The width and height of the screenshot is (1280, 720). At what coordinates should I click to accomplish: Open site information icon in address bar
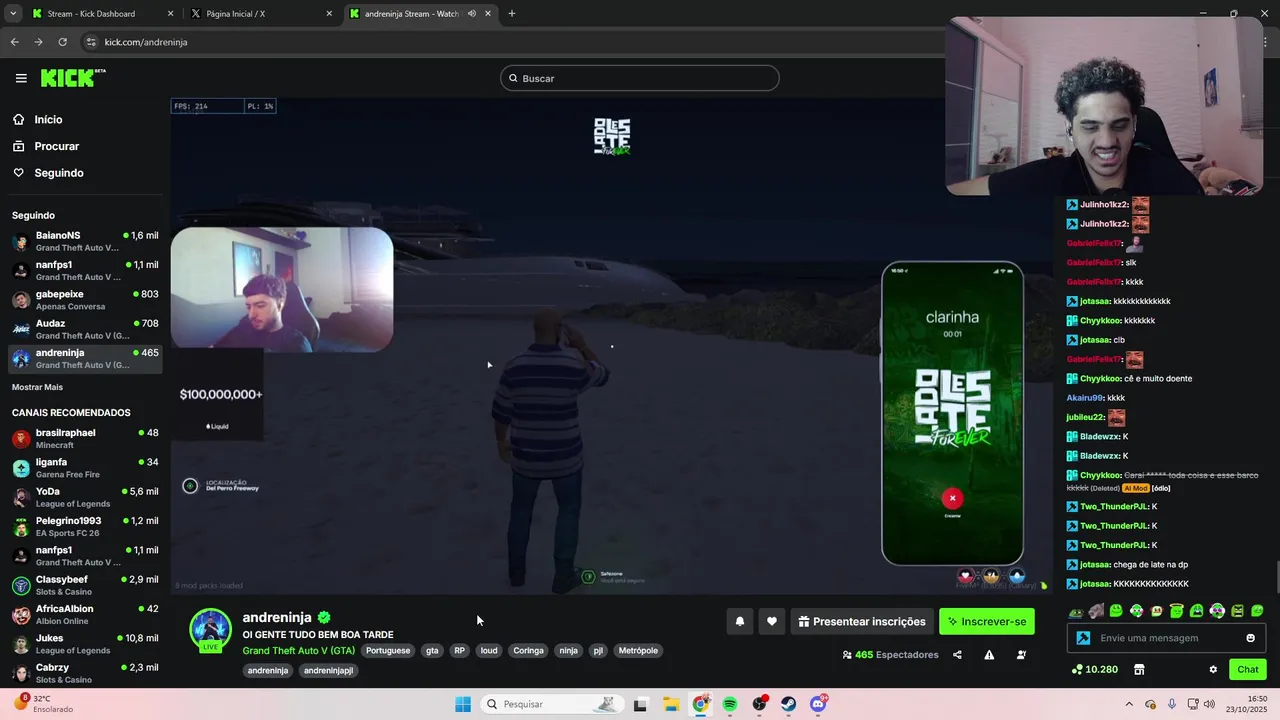tap(91, 42)
